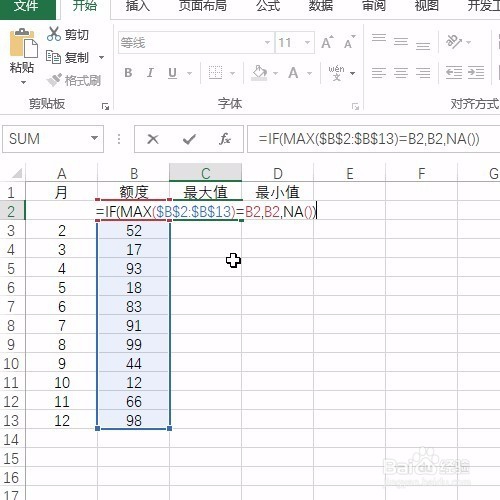Click the Paste clipboard icon
This screenshot has height=500, width=500.
[23, 43]
